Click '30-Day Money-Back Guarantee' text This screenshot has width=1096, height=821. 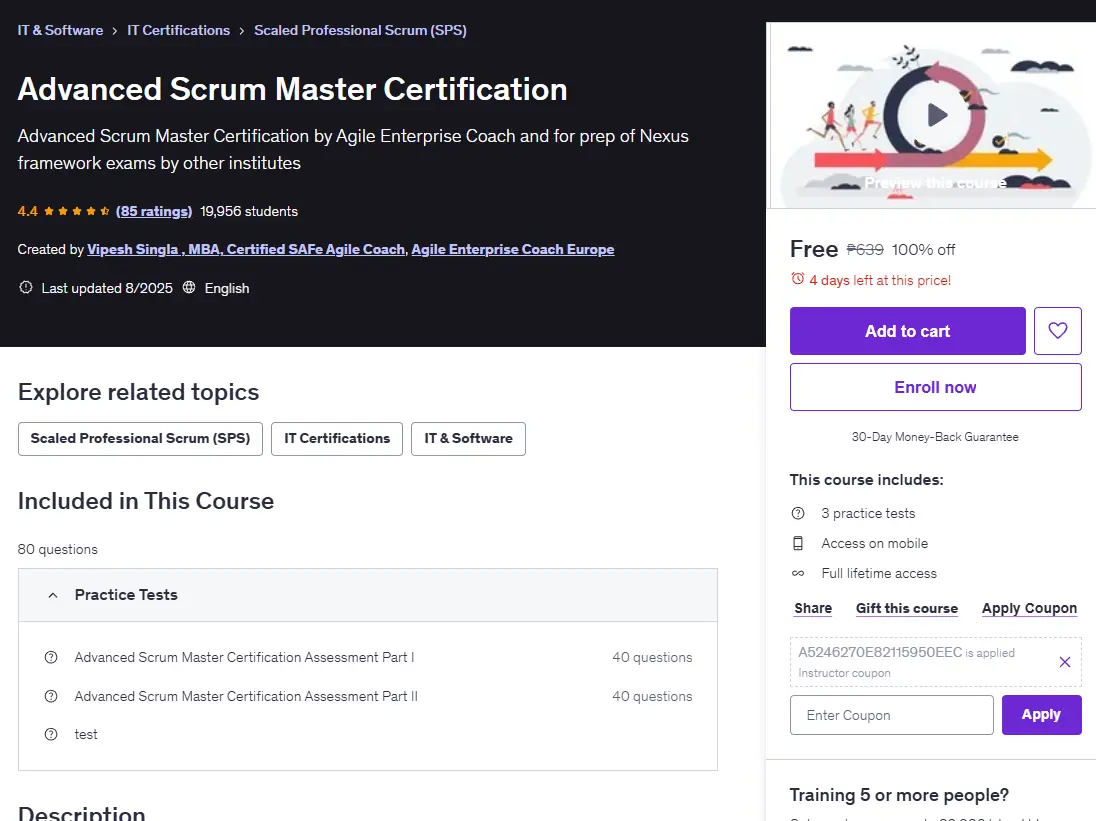point(935,437)
